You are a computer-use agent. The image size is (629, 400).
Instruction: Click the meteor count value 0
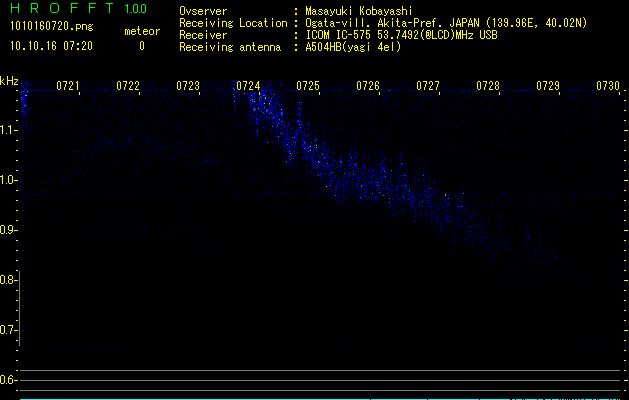pyautogui.click(x=142, y=46)
